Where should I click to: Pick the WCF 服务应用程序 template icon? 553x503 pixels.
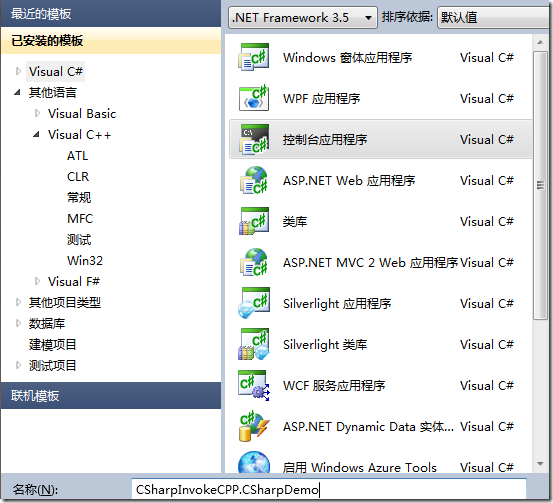tap(254, 385)
